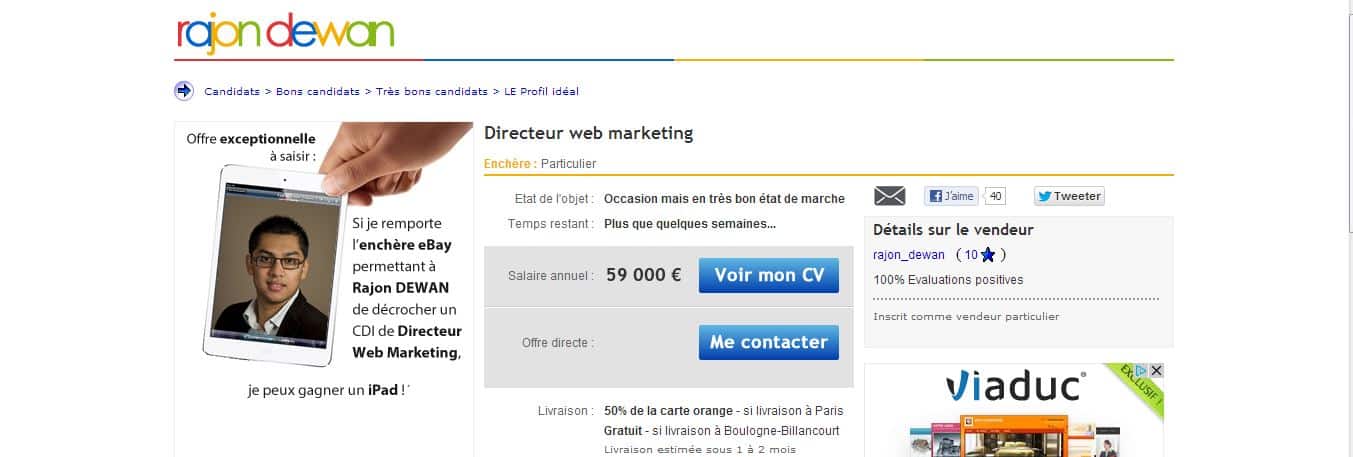Click the iPad photo of Rajon Dewan

[273, 266]
